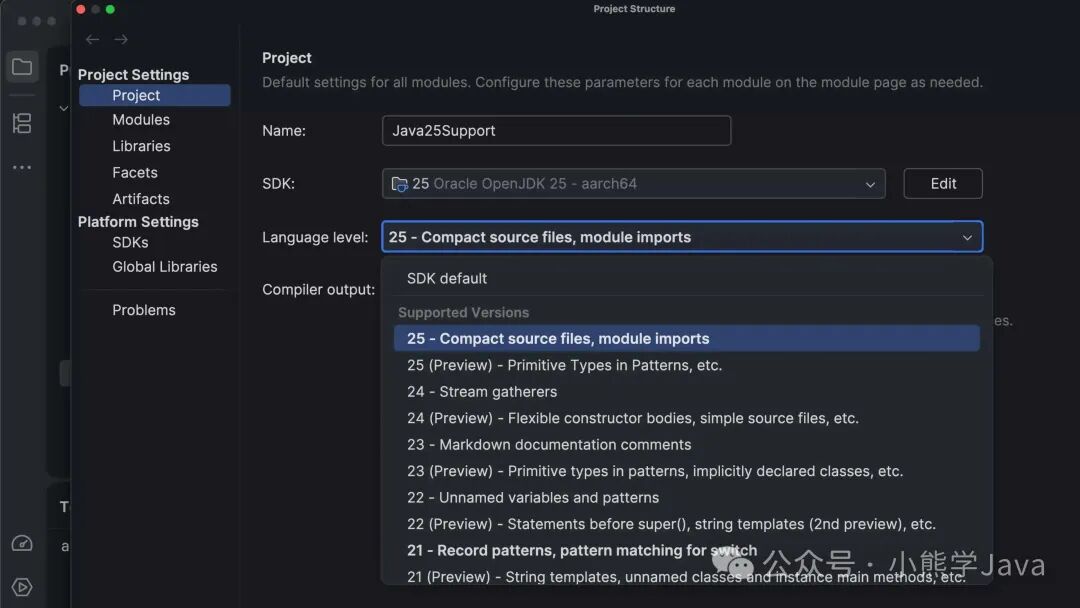The image size is (1080, 608).
Task: Click the back navigation arrow
Action: point(92,39)
